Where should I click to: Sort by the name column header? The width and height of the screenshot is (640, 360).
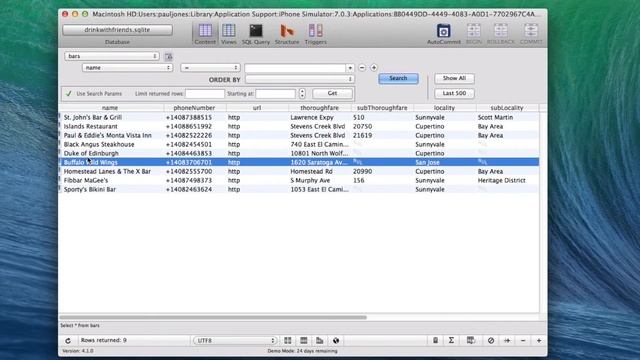[110, 108]
